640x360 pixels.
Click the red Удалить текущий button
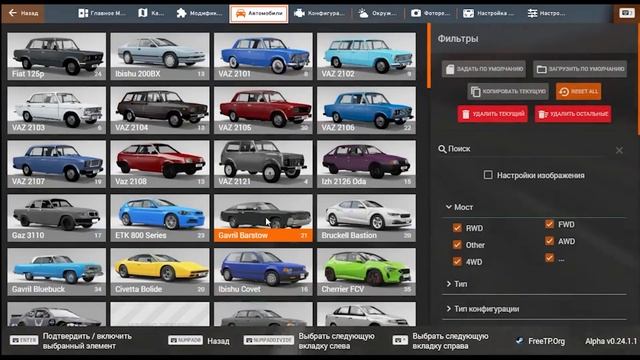tap(493, 114)
